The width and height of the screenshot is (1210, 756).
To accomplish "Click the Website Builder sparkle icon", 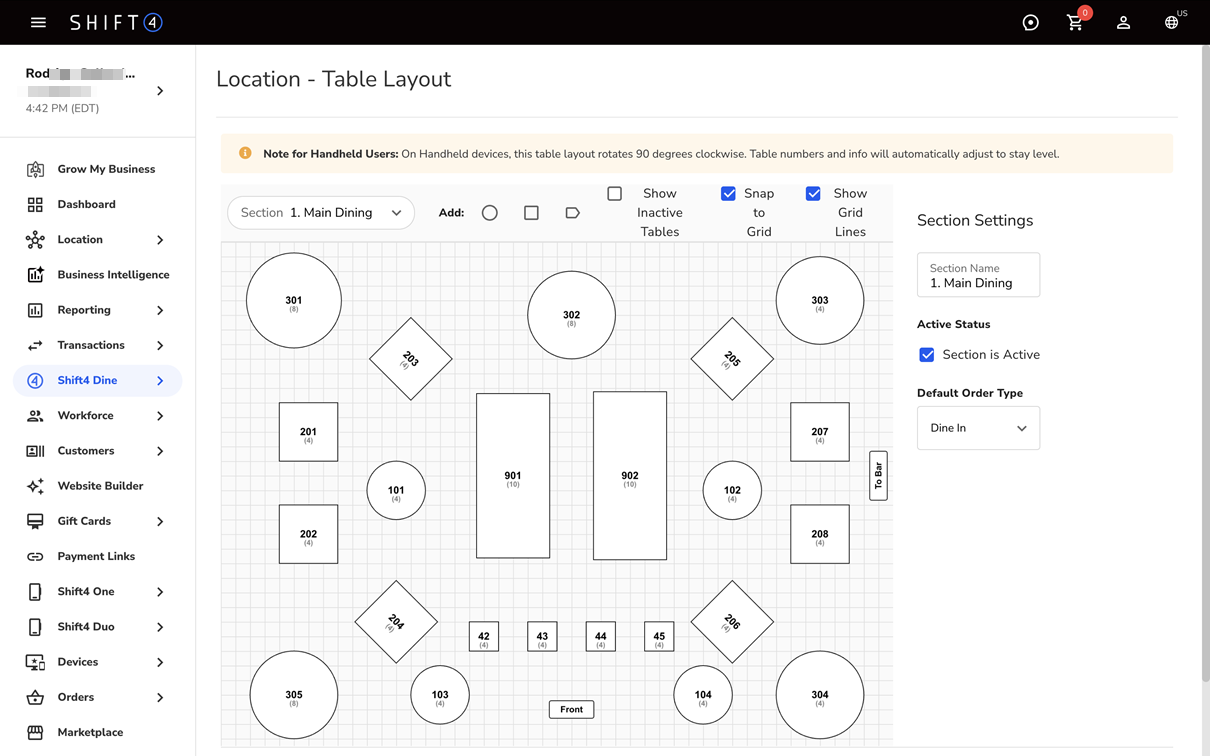I will click(35, 486).
